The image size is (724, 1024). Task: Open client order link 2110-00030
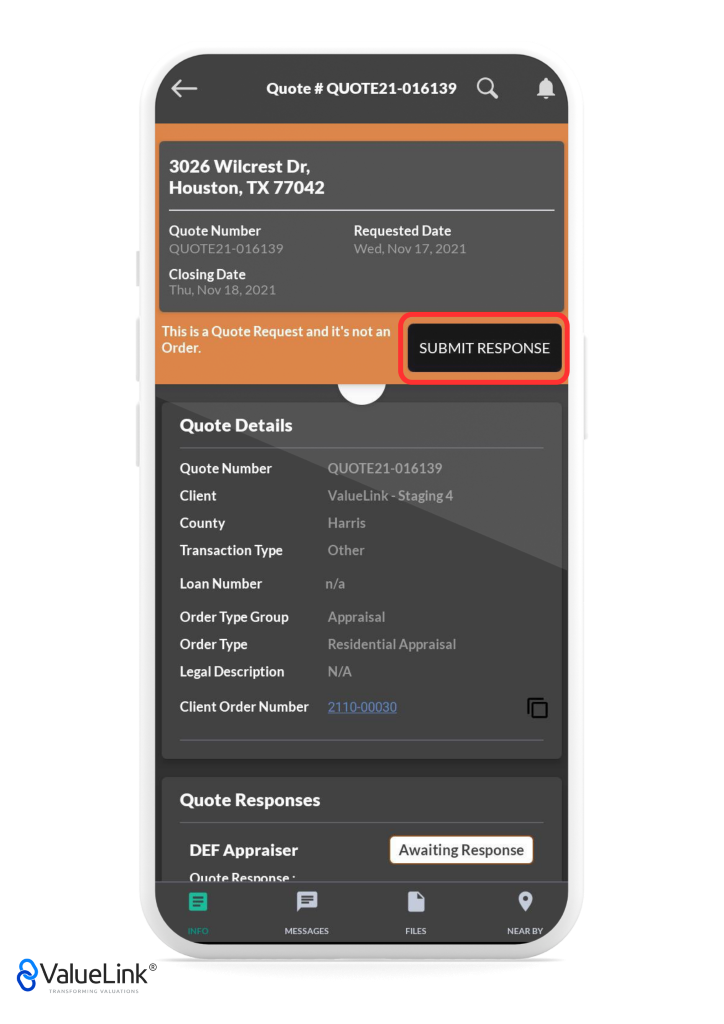(x=362, y=707)
